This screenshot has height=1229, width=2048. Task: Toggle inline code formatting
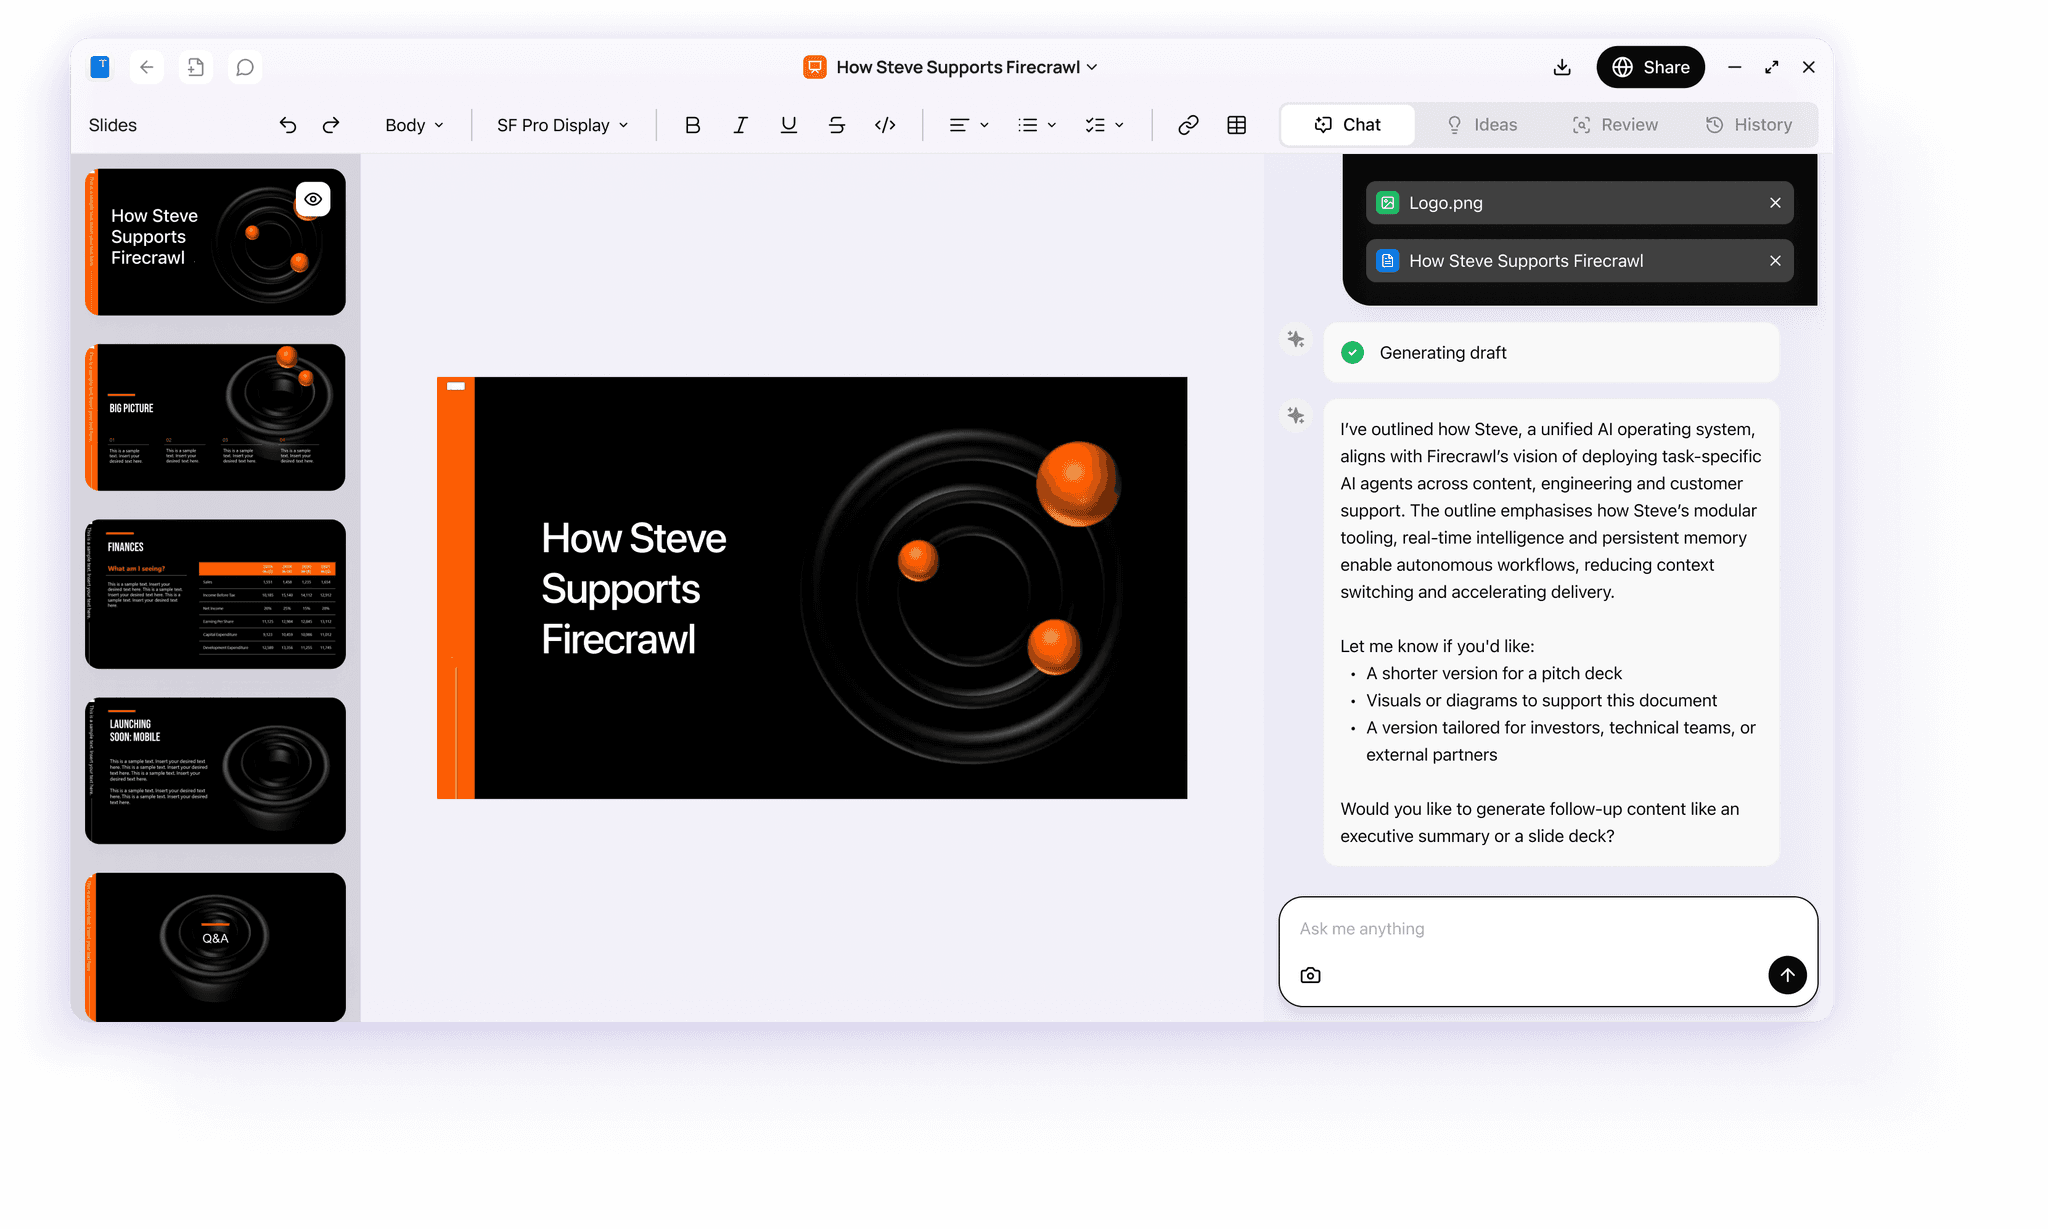tap(885, 125)
